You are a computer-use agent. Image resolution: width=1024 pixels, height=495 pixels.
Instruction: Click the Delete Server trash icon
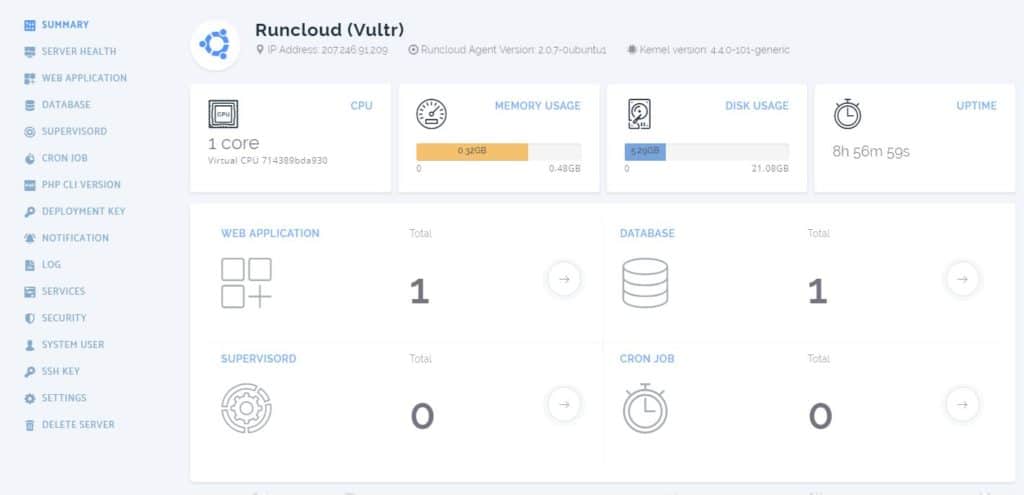click(29, 425)
